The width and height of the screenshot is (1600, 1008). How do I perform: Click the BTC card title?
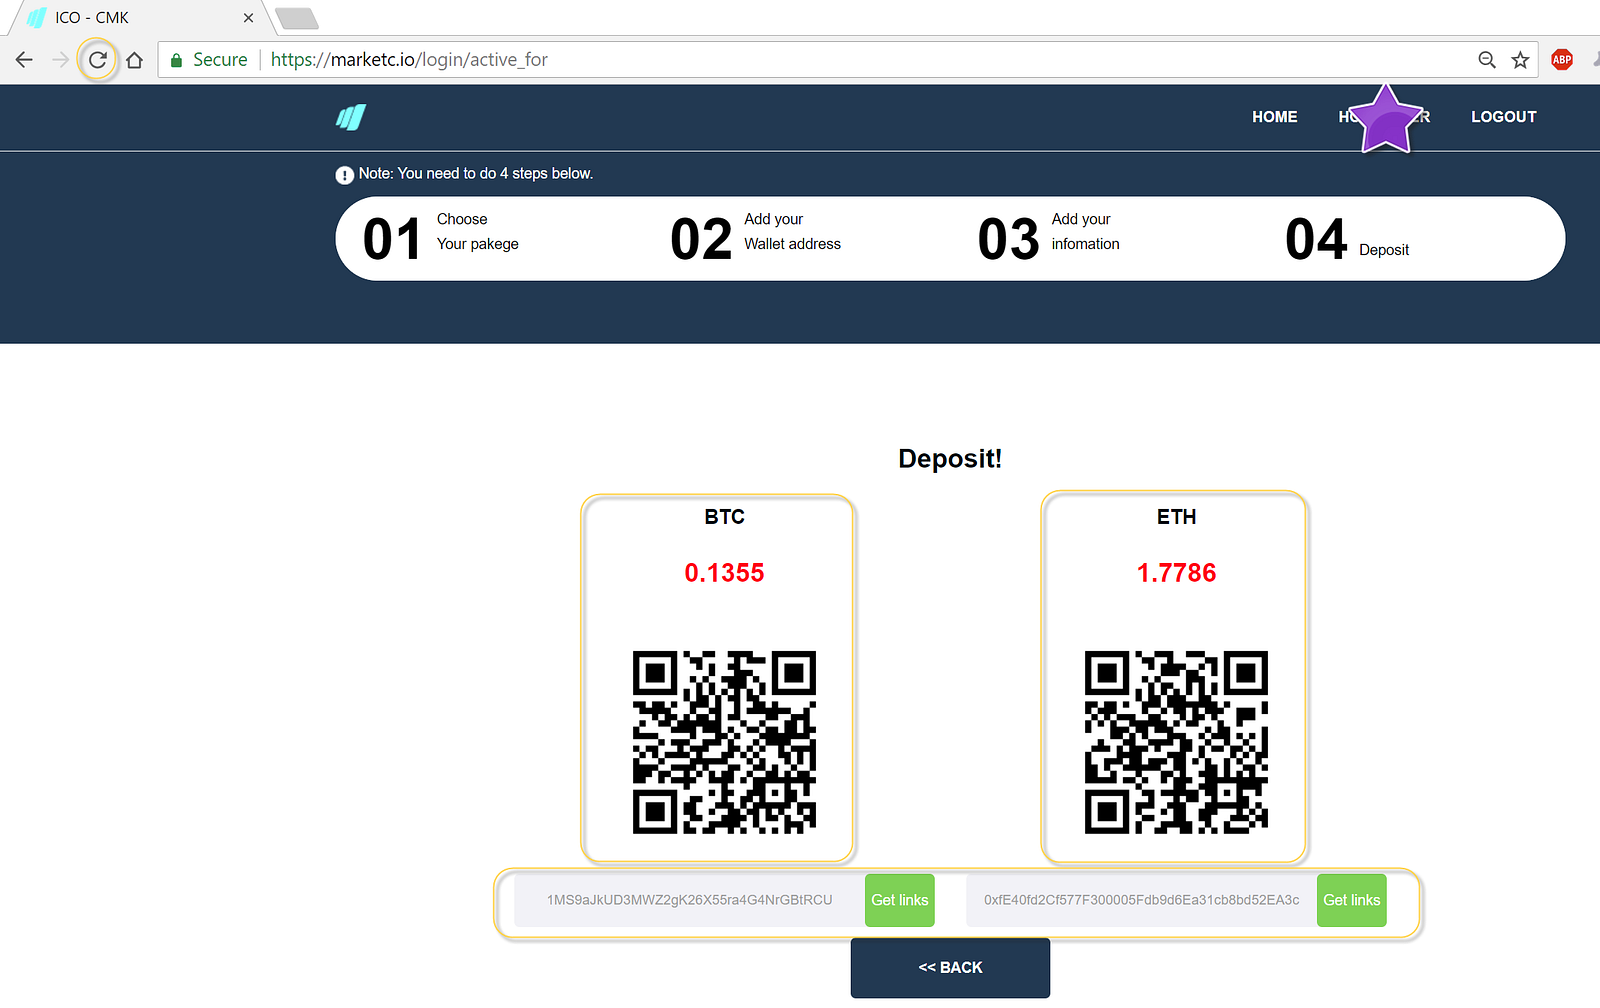(725, 517)
